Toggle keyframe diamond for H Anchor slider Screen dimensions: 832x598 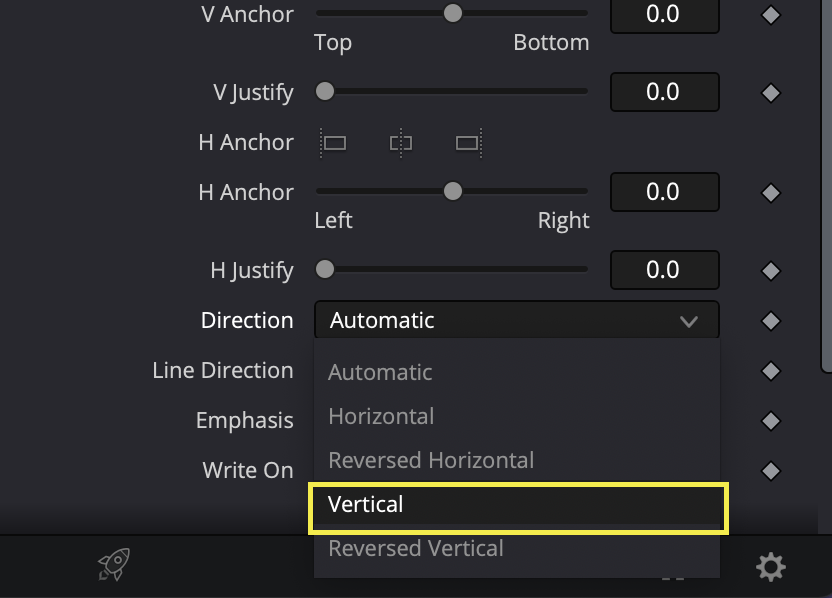770,193
